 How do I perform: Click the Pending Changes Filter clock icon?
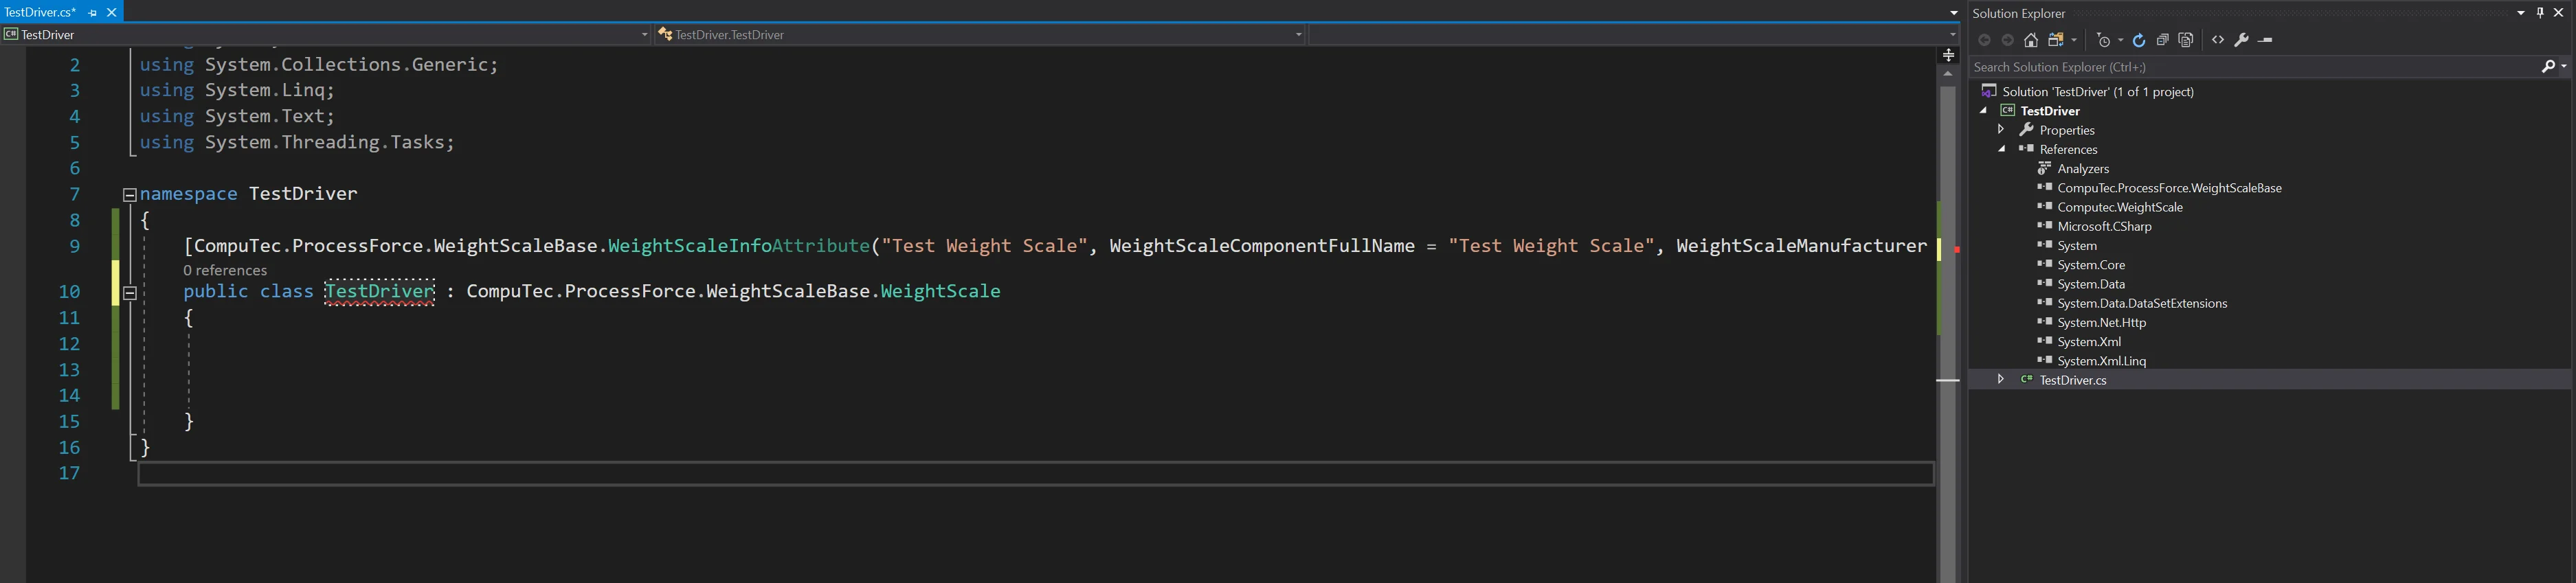click(2103, 40)
